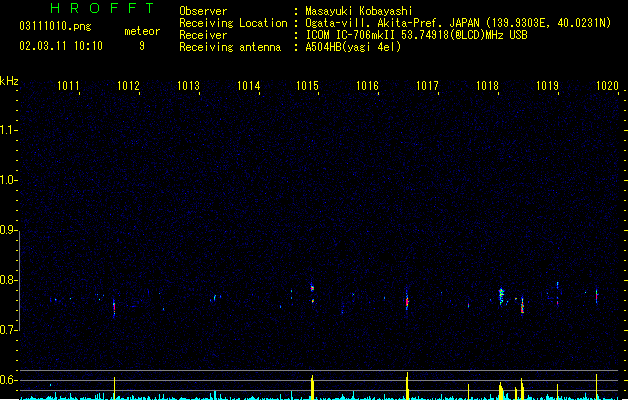Click the meteor label
The height and width of the screenshot is (400, 629).
[x=142, y=31]
